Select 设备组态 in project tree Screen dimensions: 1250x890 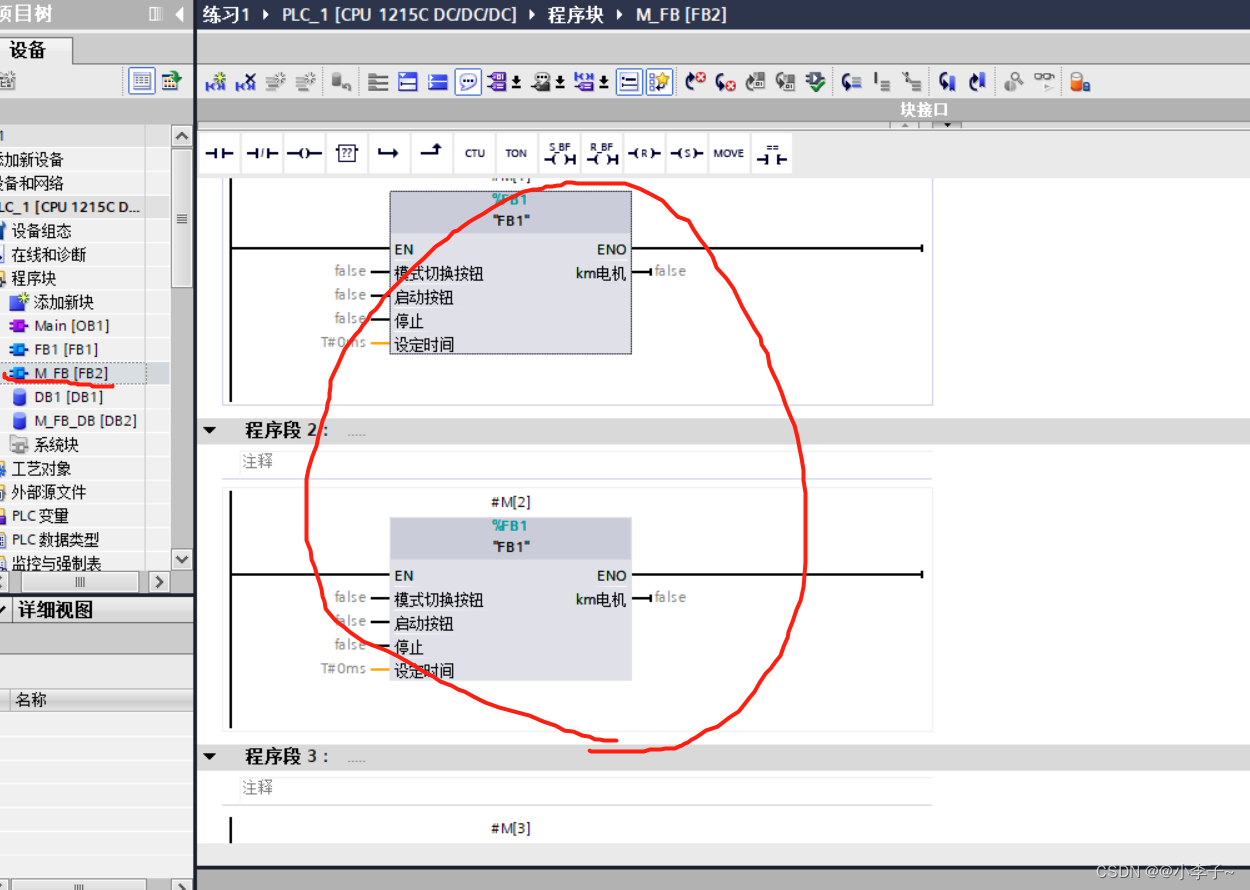(x=41, y=231)
